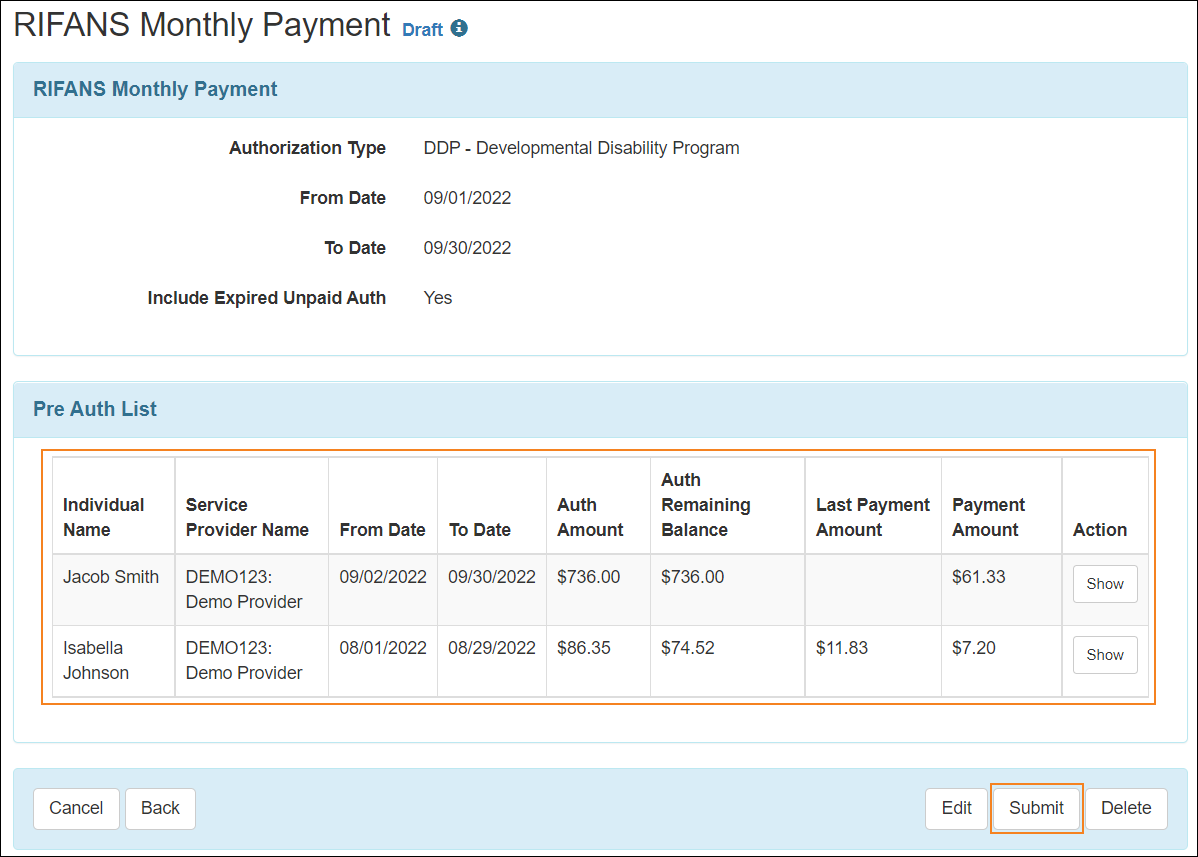Show details for Jacob Smith's authorization
The image size is (1198, 857).
[x=1104, y=583]
